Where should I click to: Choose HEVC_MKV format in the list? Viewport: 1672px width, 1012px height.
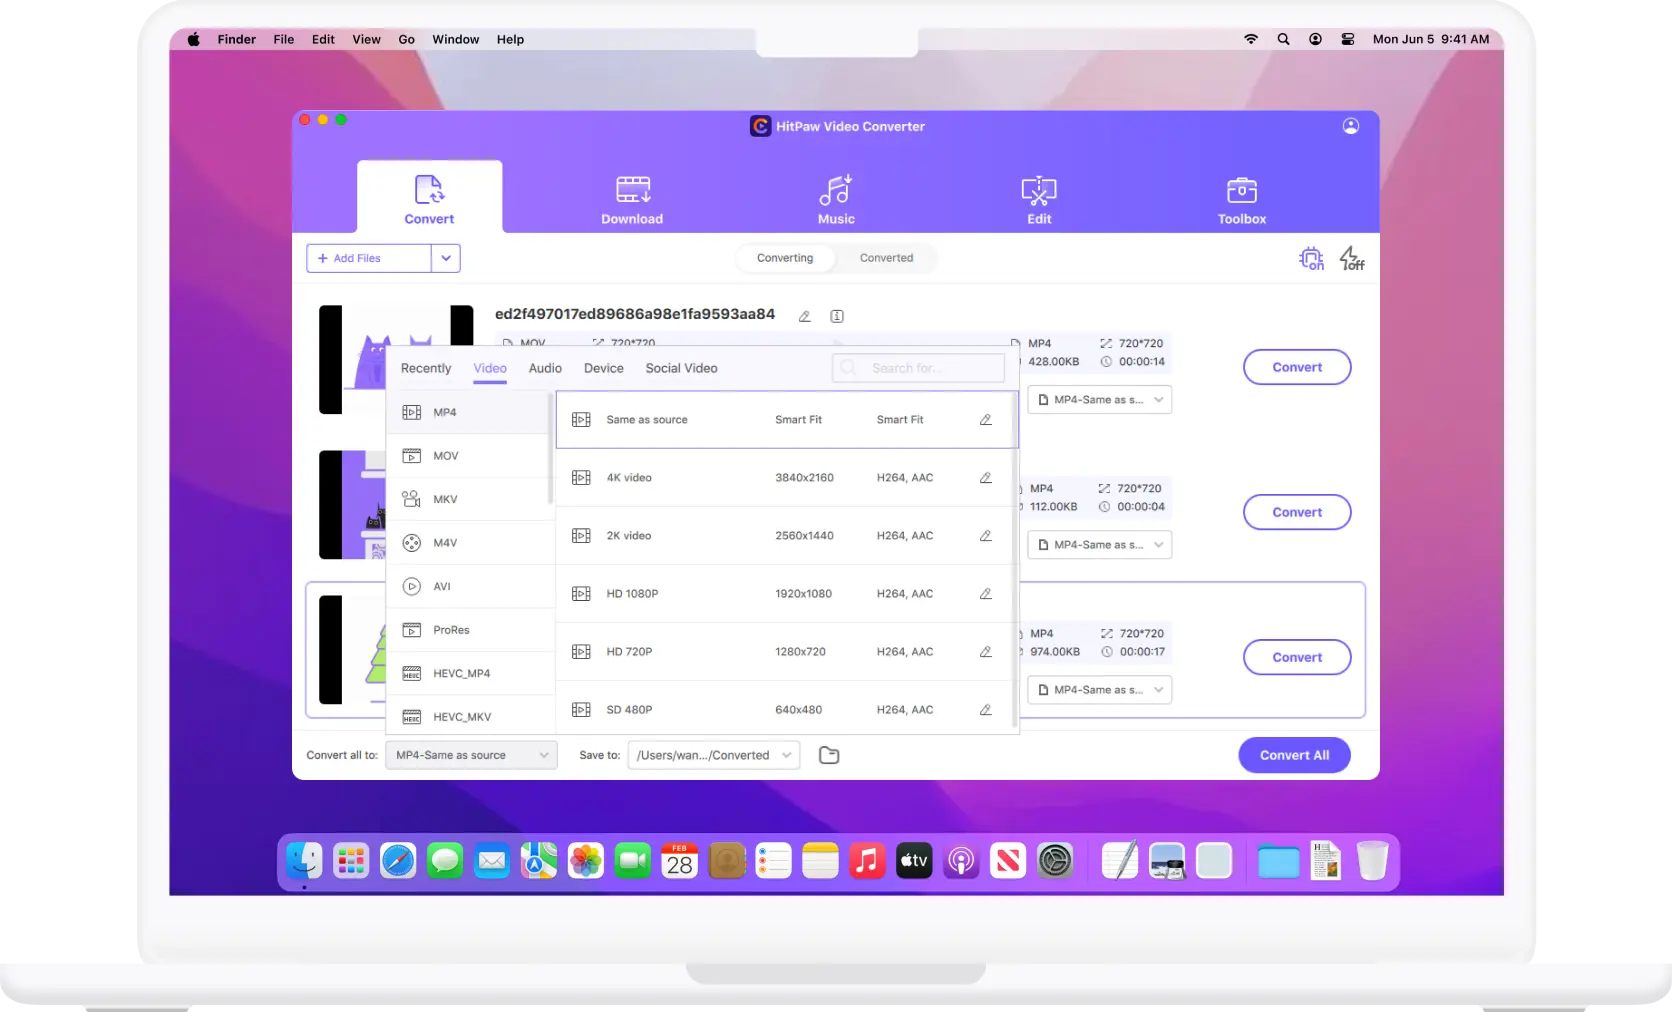[x=469, y=717]
